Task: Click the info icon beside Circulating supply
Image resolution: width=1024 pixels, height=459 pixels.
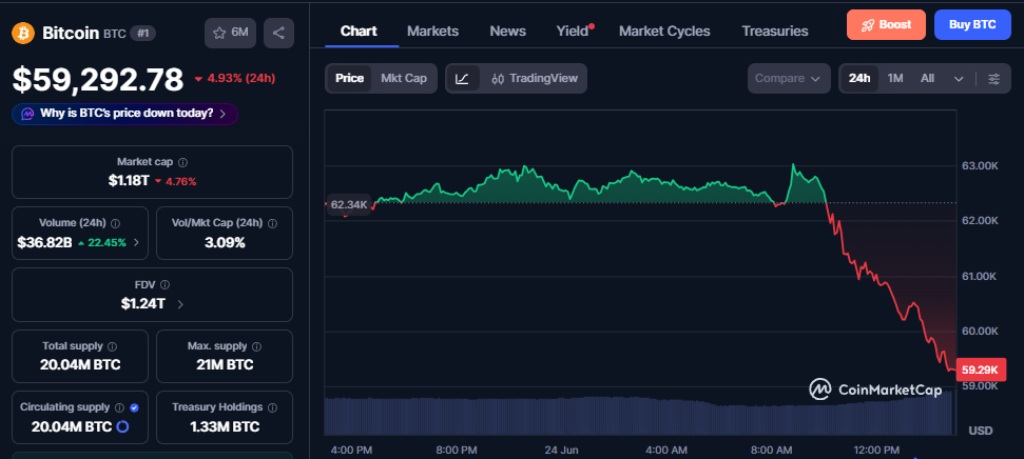Action: click(x=120, y=407)
